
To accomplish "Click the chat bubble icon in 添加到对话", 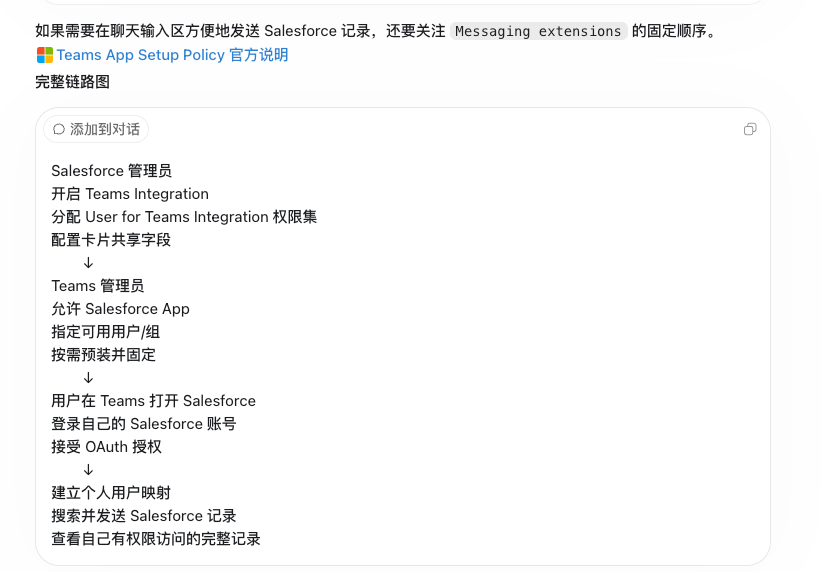I will 59,129.
